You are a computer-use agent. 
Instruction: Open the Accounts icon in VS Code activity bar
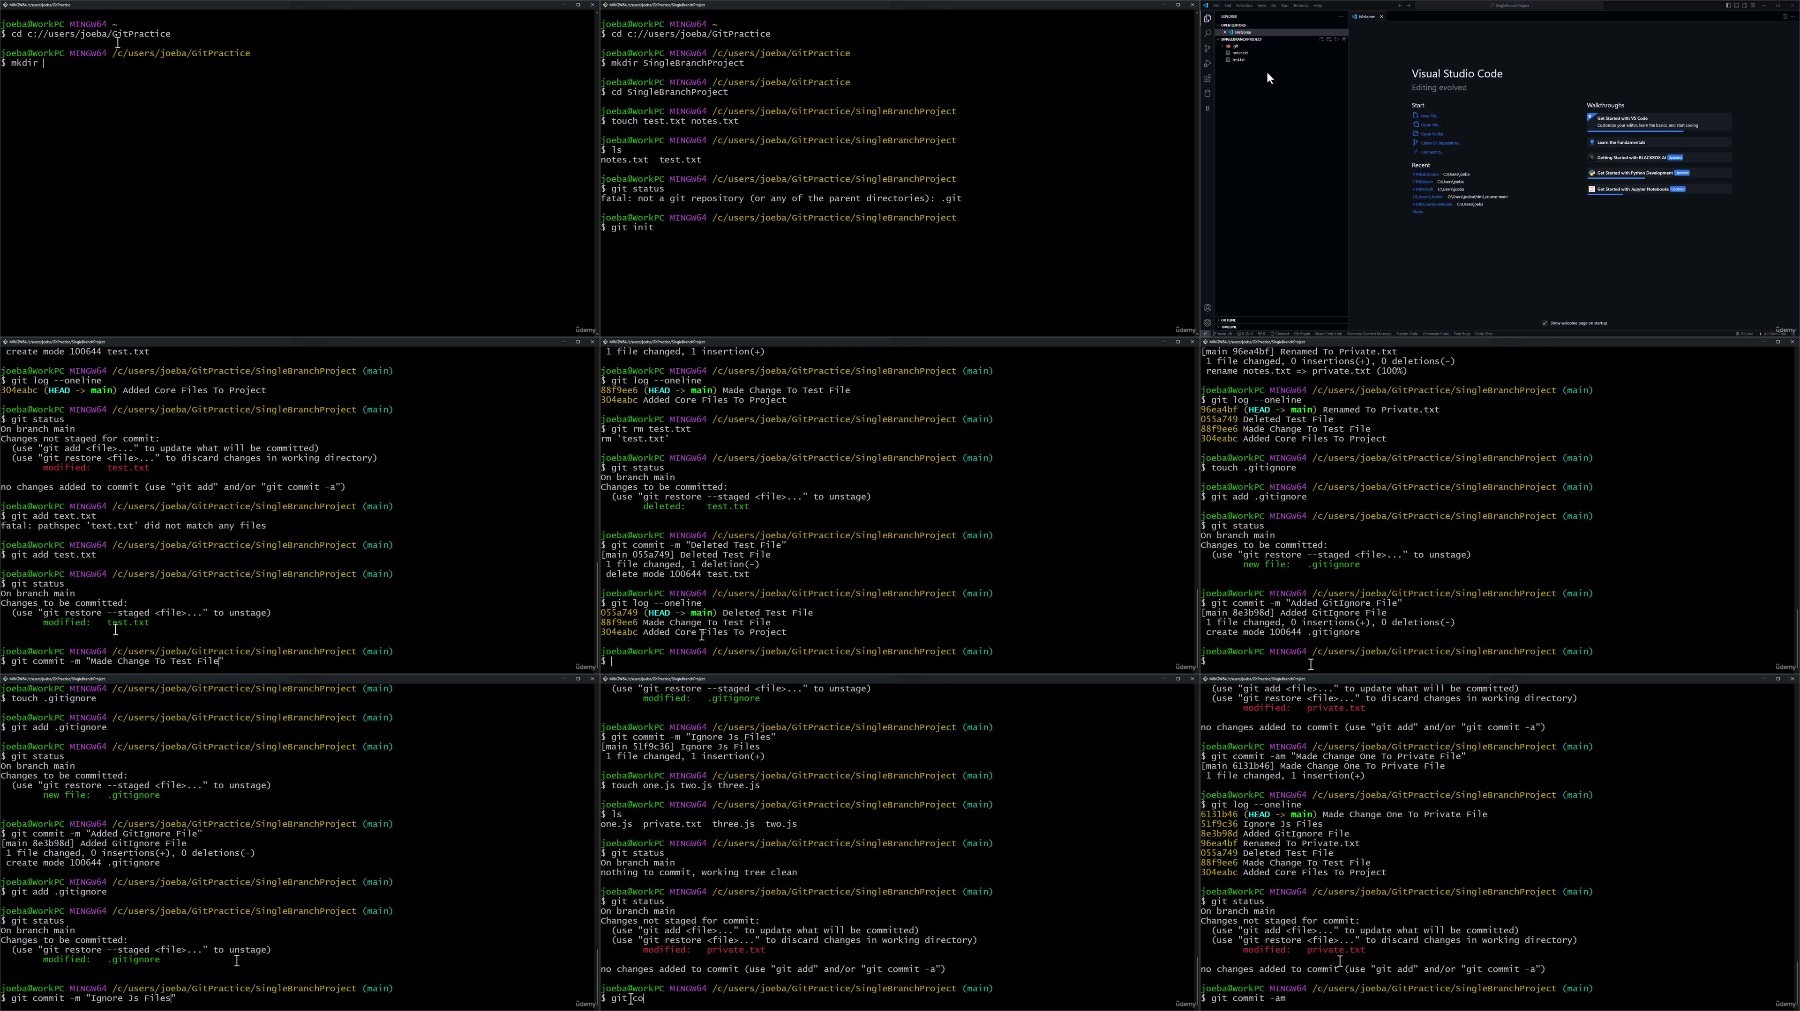(x=1207, y=308)
